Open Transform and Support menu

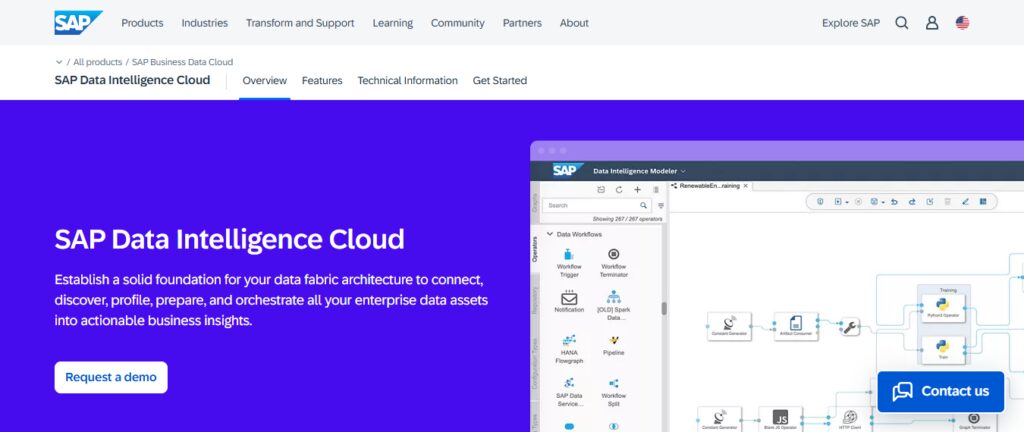(300, 23)
